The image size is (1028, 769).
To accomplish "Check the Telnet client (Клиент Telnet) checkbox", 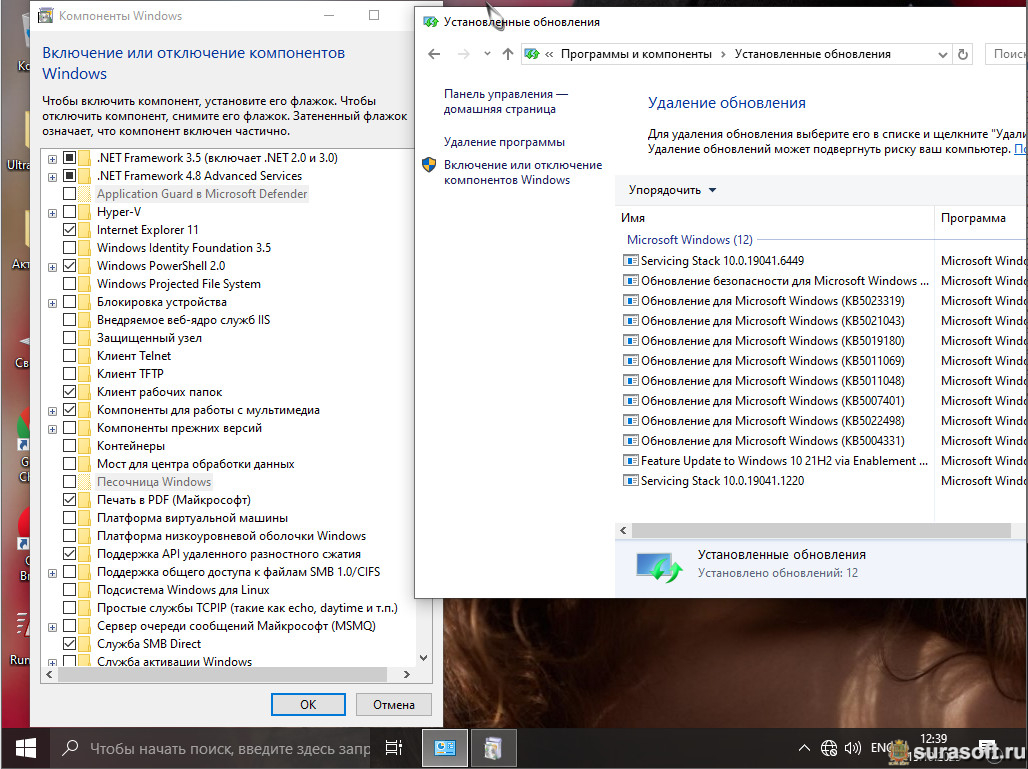I will pos(70,356).
